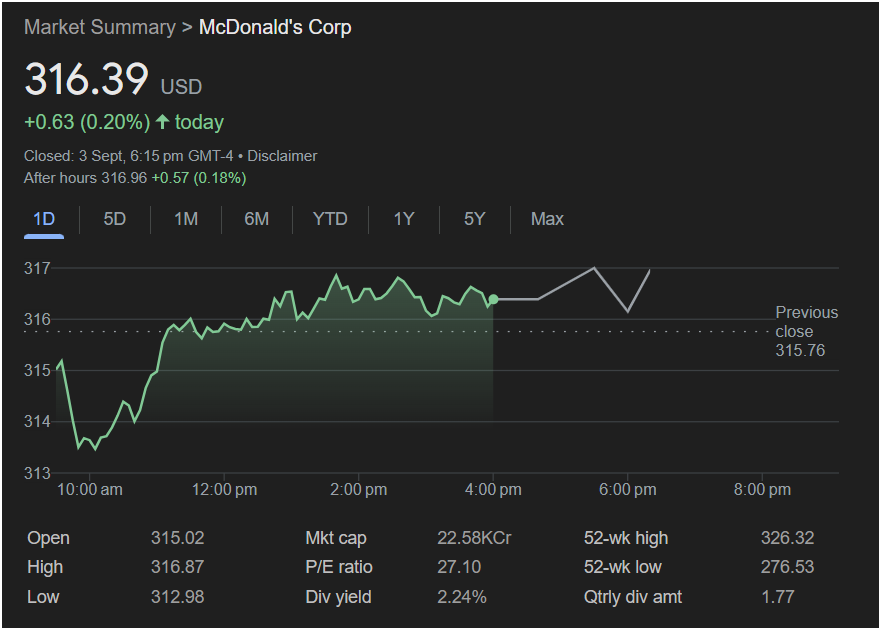Click the Low label in stats
Screen dimensions: 881x630
43,596
